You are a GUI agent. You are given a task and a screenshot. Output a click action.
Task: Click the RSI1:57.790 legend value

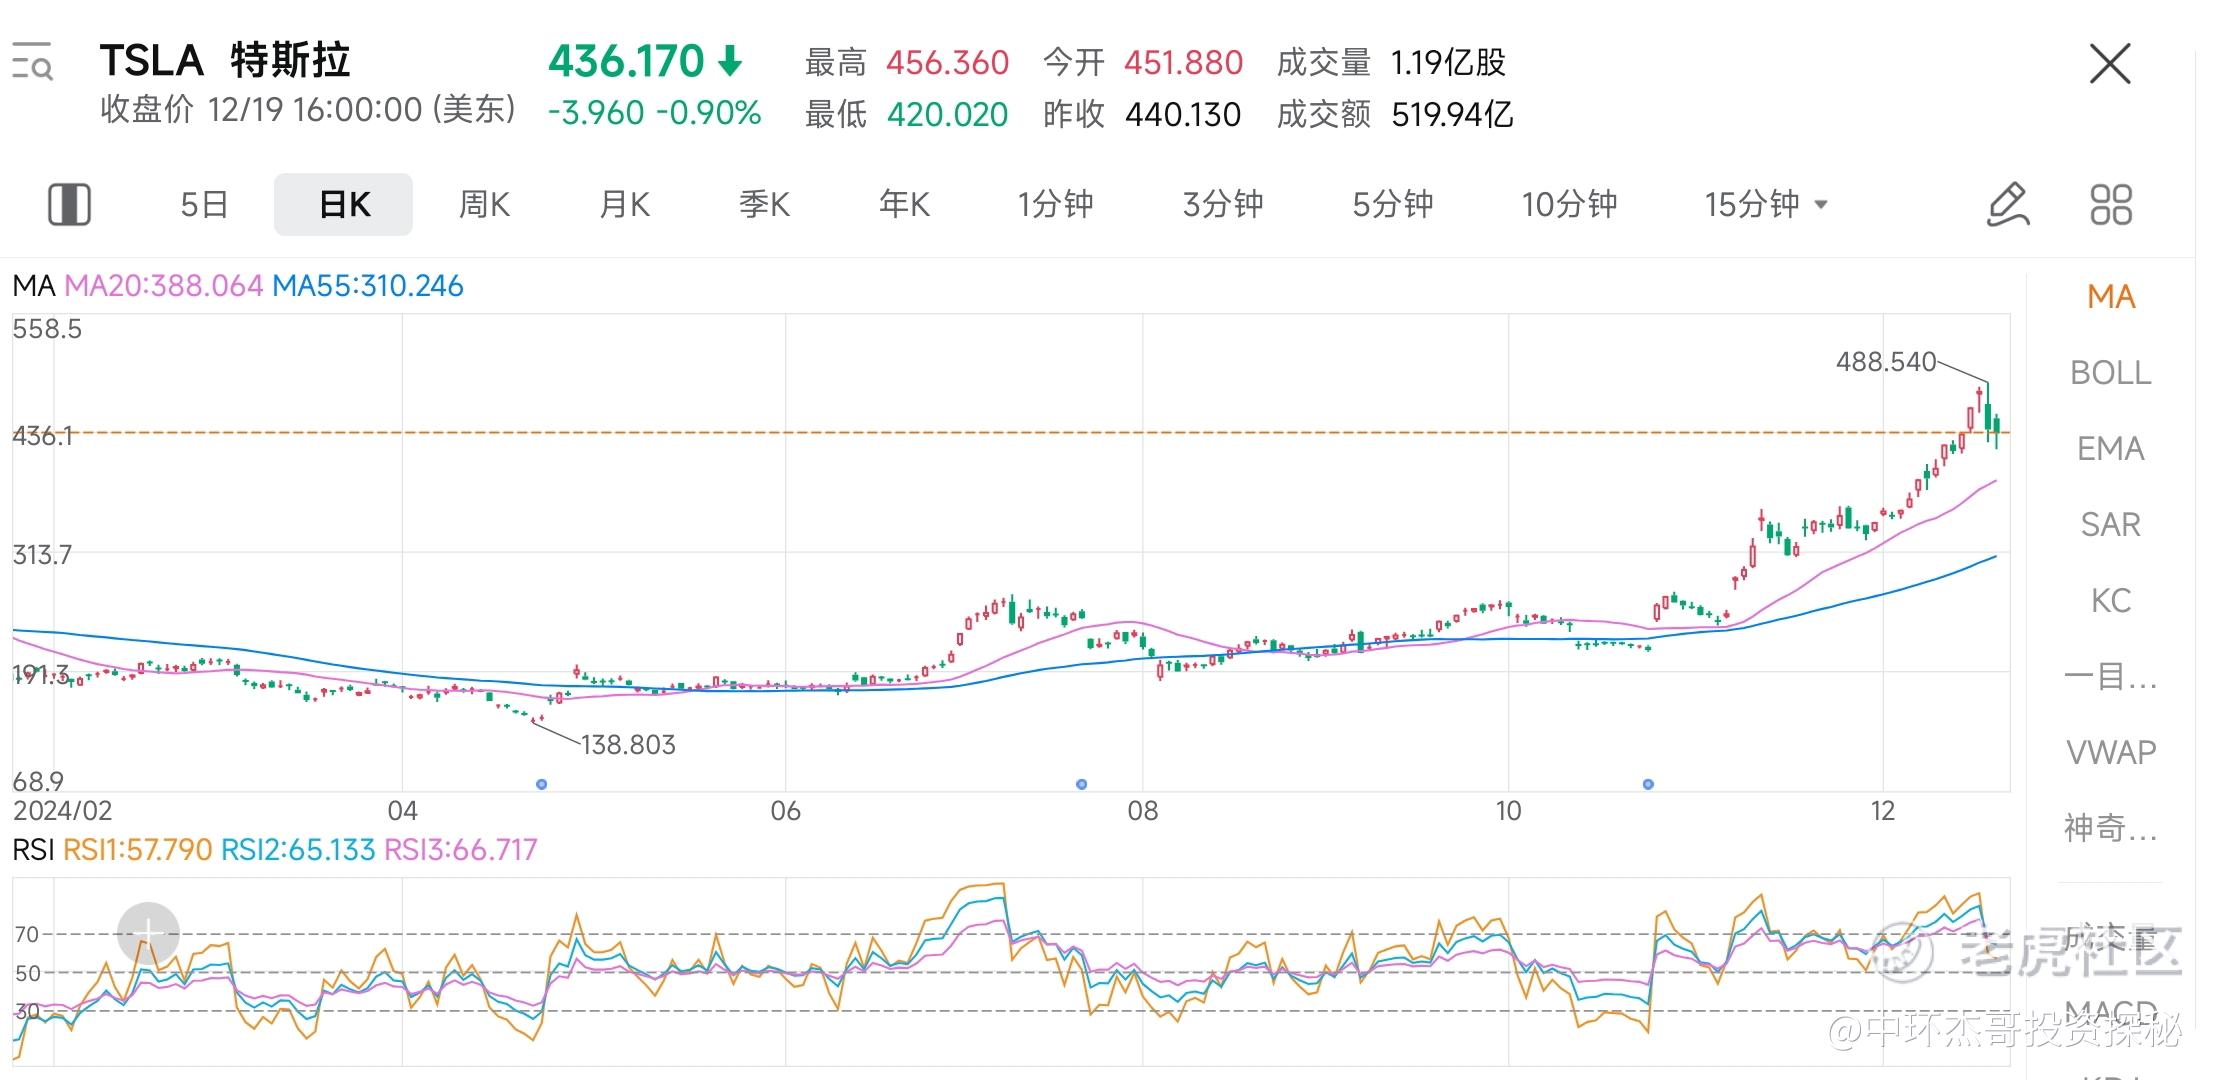point(137,850)
